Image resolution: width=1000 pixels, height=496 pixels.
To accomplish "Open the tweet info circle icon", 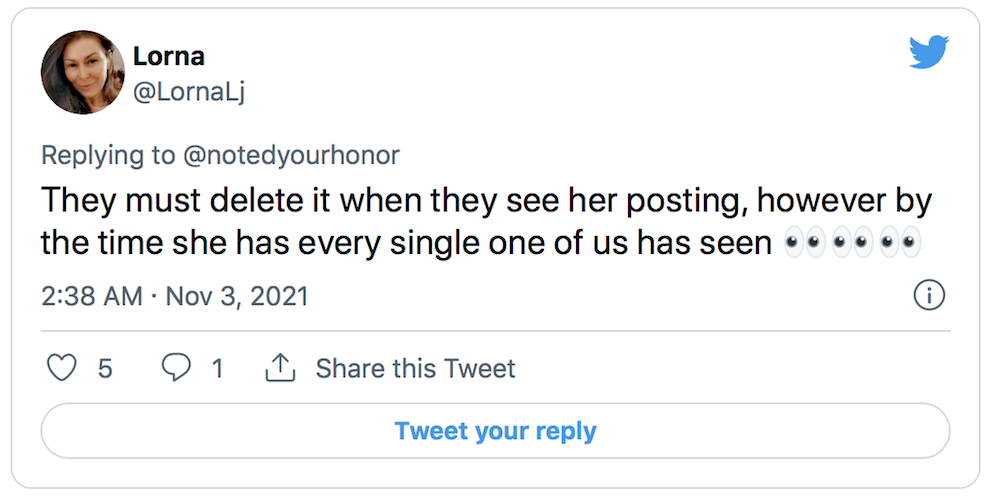I will click(x=929, y=296).
